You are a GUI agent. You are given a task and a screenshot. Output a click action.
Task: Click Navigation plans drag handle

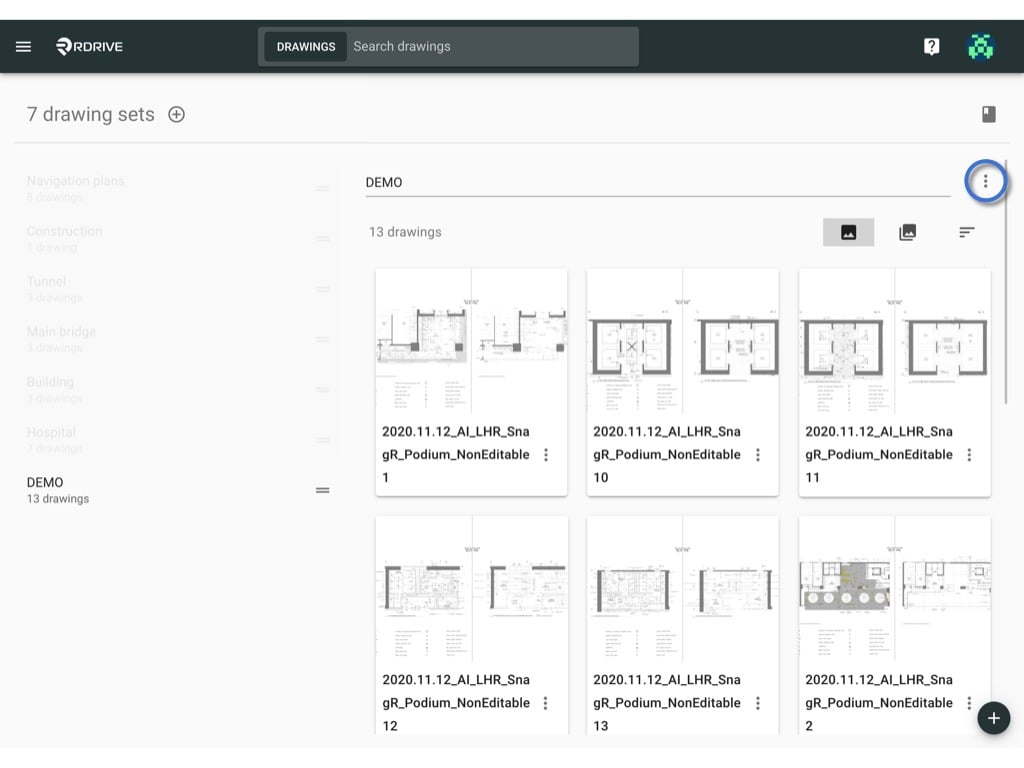pos(323,188)
